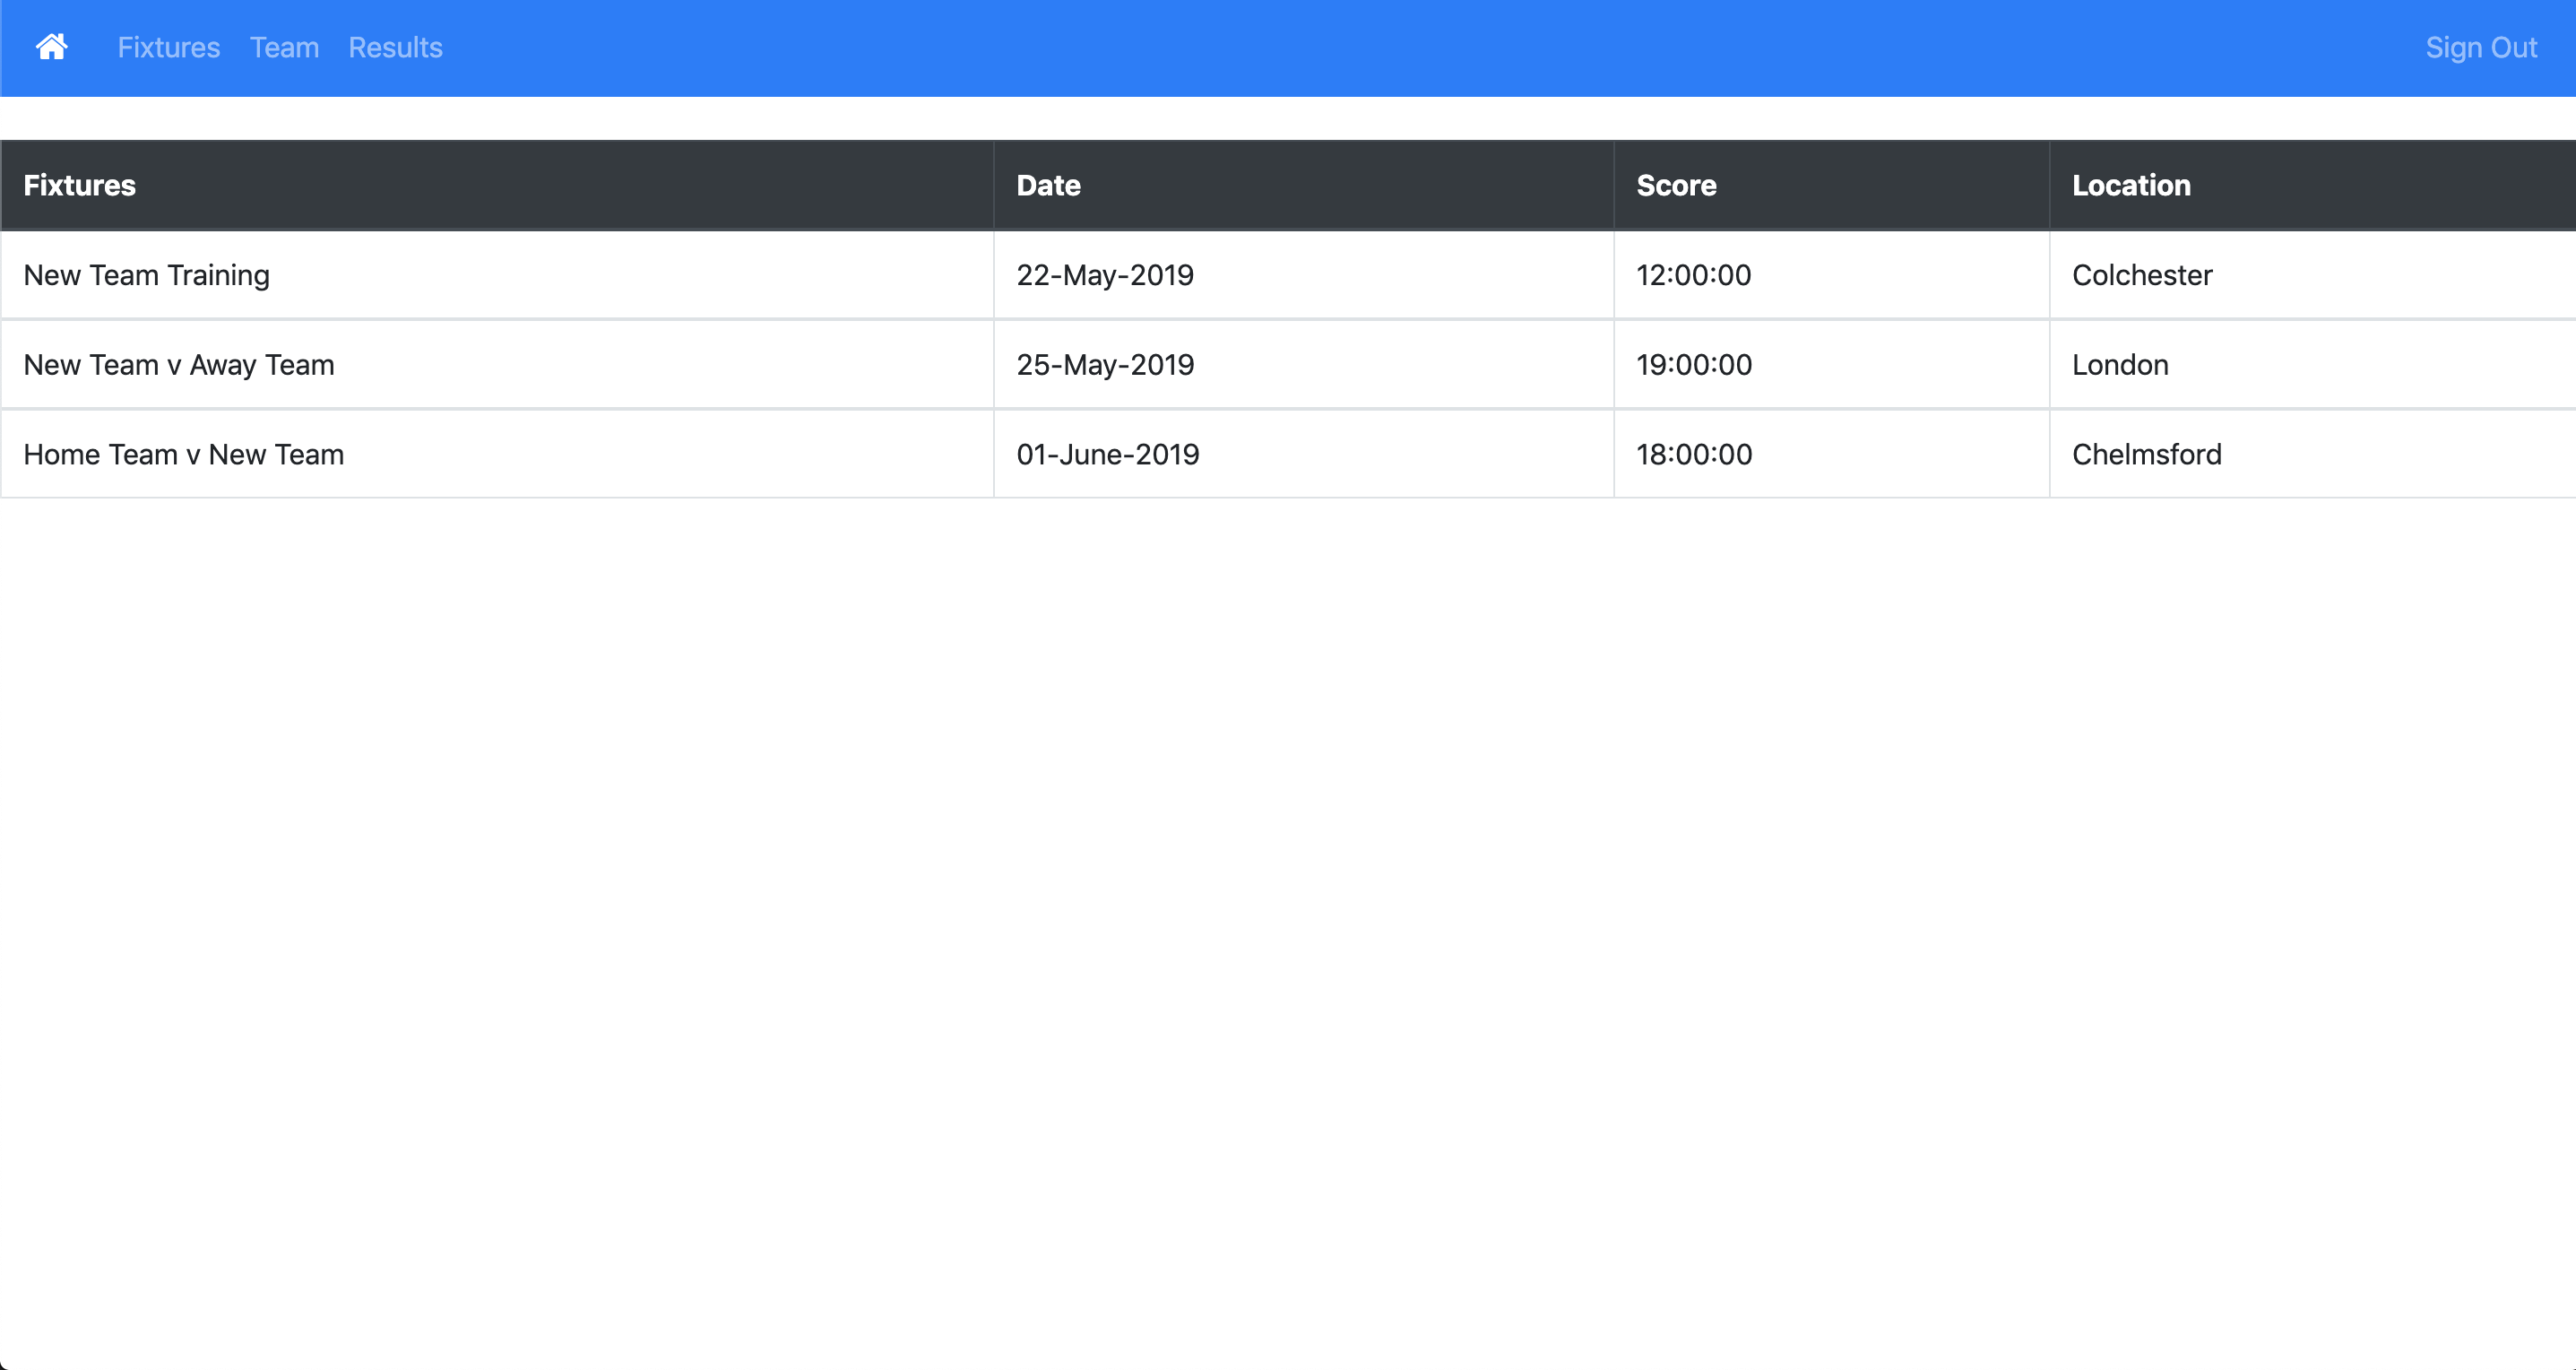Click the 25-May-2019 date cell

(x=1105, y=365)
